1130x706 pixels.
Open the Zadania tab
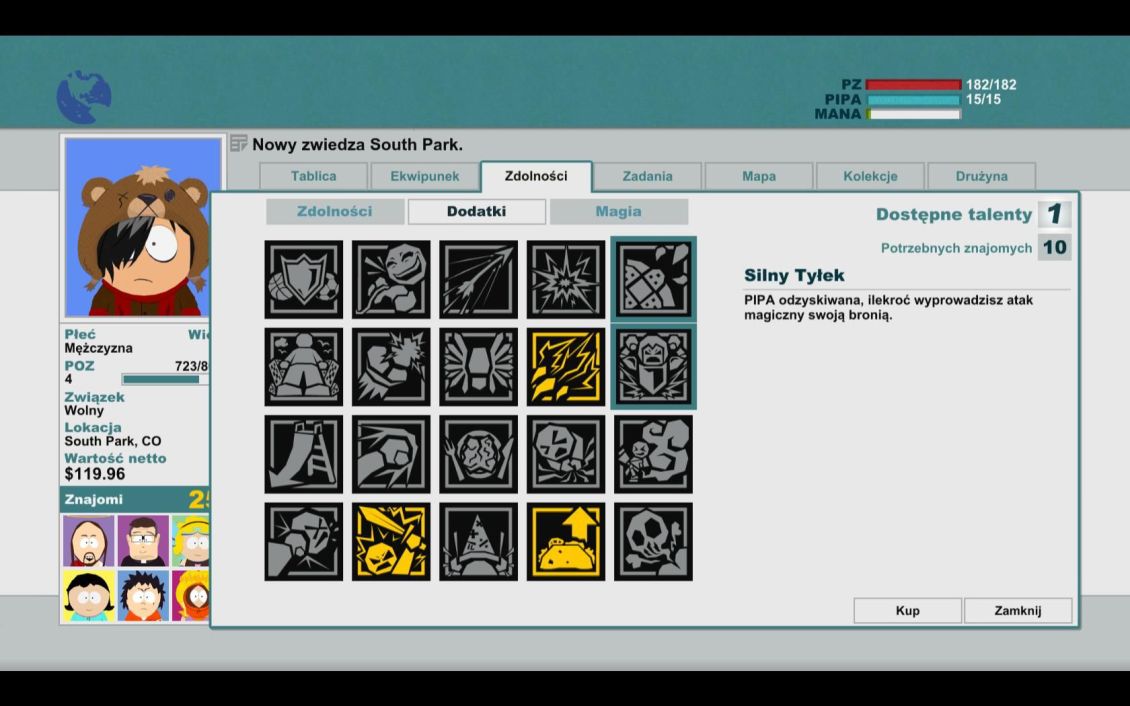(647, 176)
